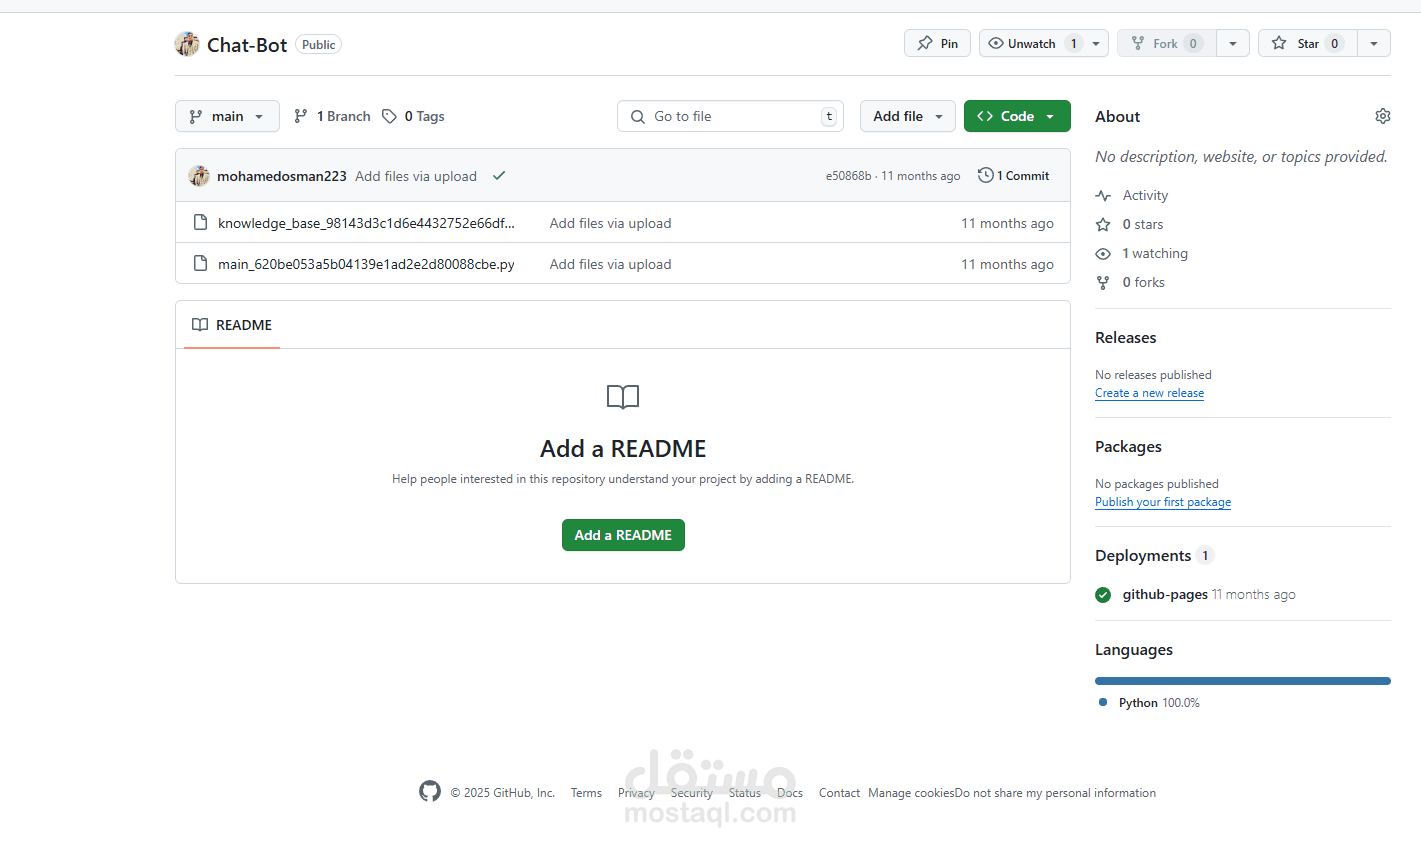Open Publish your first package link

click(1163, 502)
